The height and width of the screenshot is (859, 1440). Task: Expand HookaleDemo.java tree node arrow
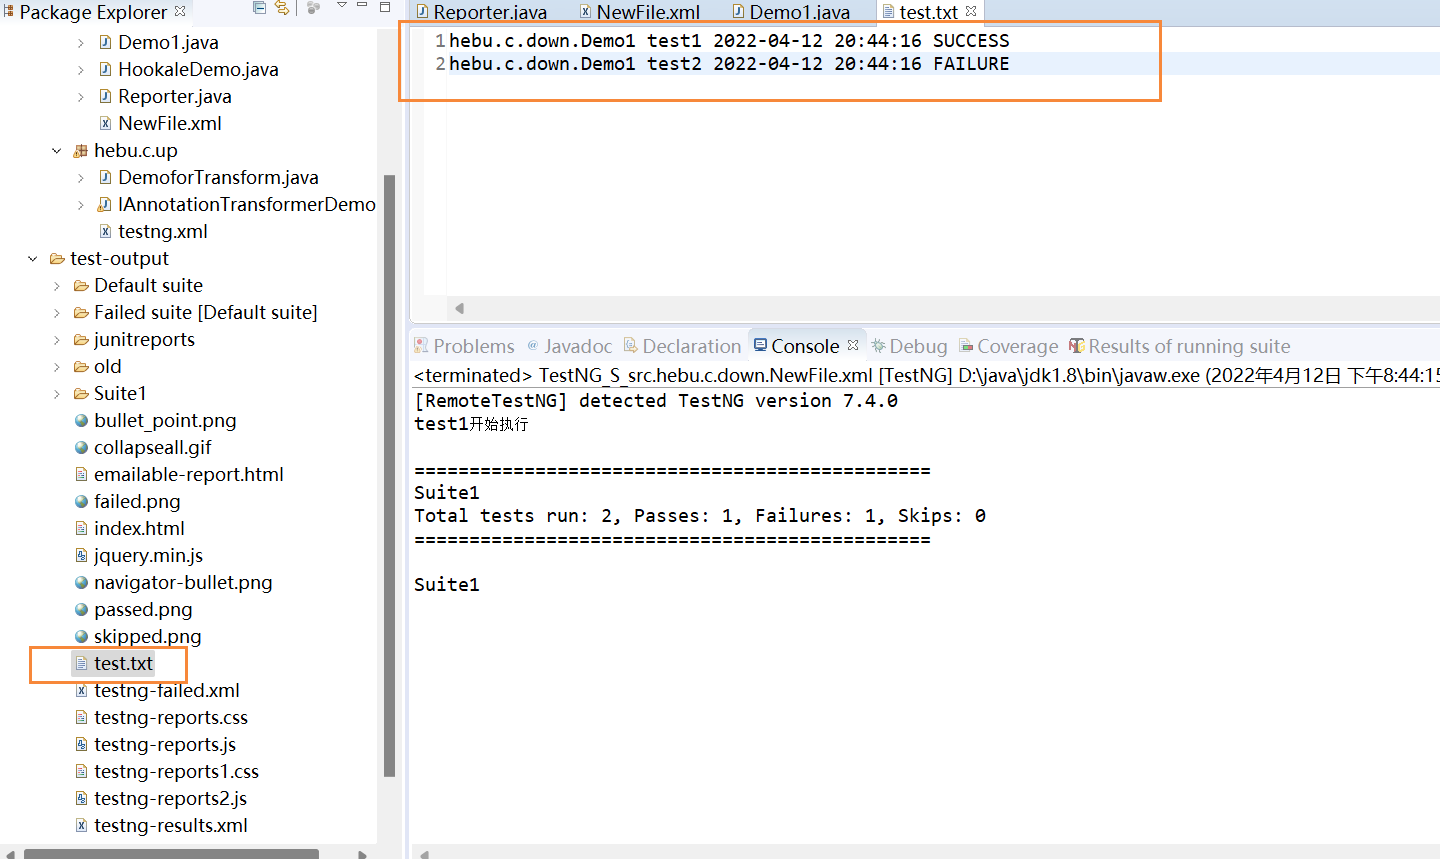click(x=81, y=70)
